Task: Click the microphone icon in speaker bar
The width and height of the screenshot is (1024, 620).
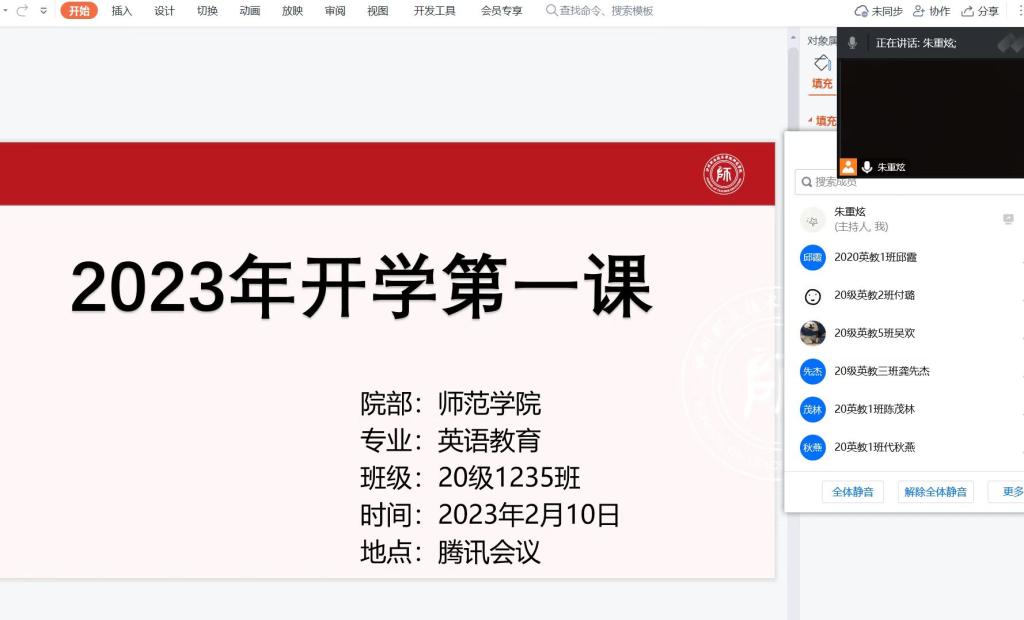Action: pos(852,43)
